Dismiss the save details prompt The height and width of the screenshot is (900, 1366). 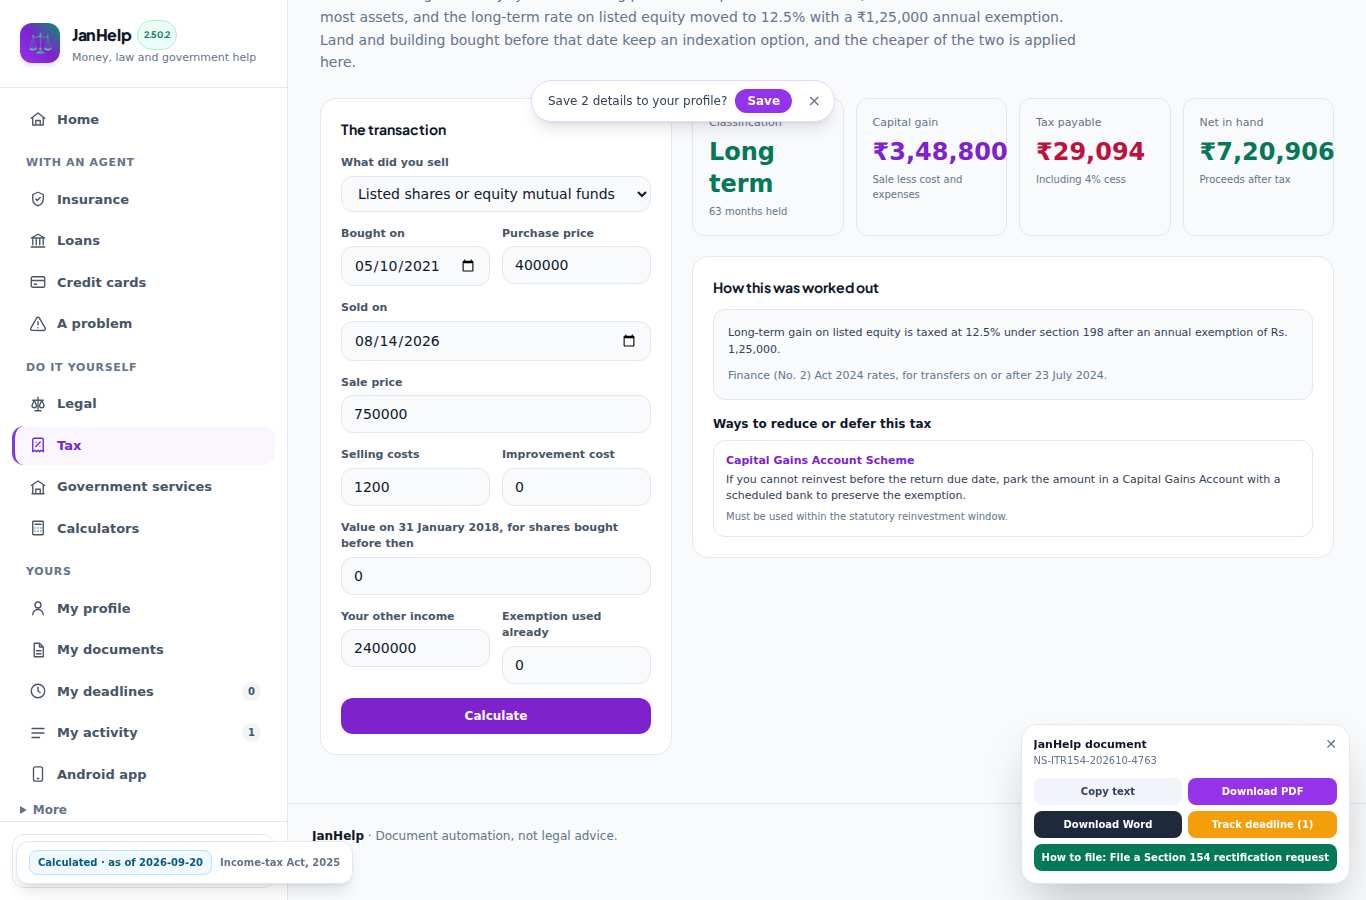click(814, 101)
